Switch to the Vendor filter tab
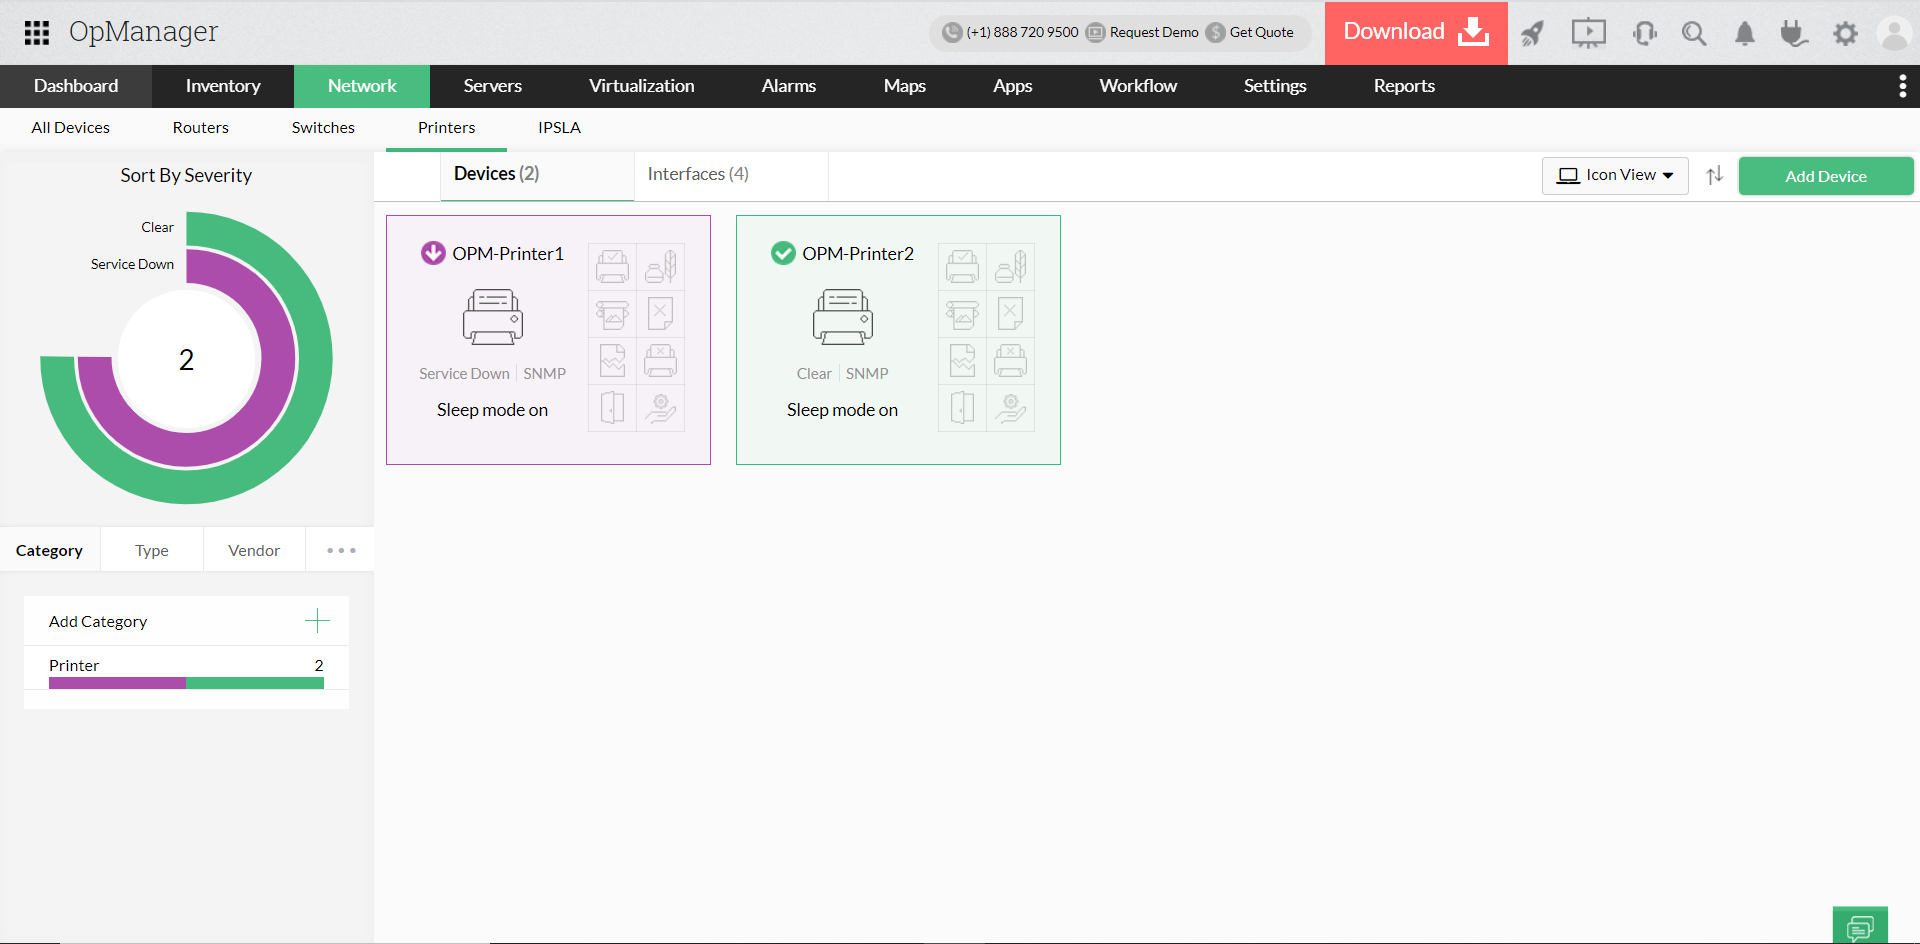 [254, 551]
